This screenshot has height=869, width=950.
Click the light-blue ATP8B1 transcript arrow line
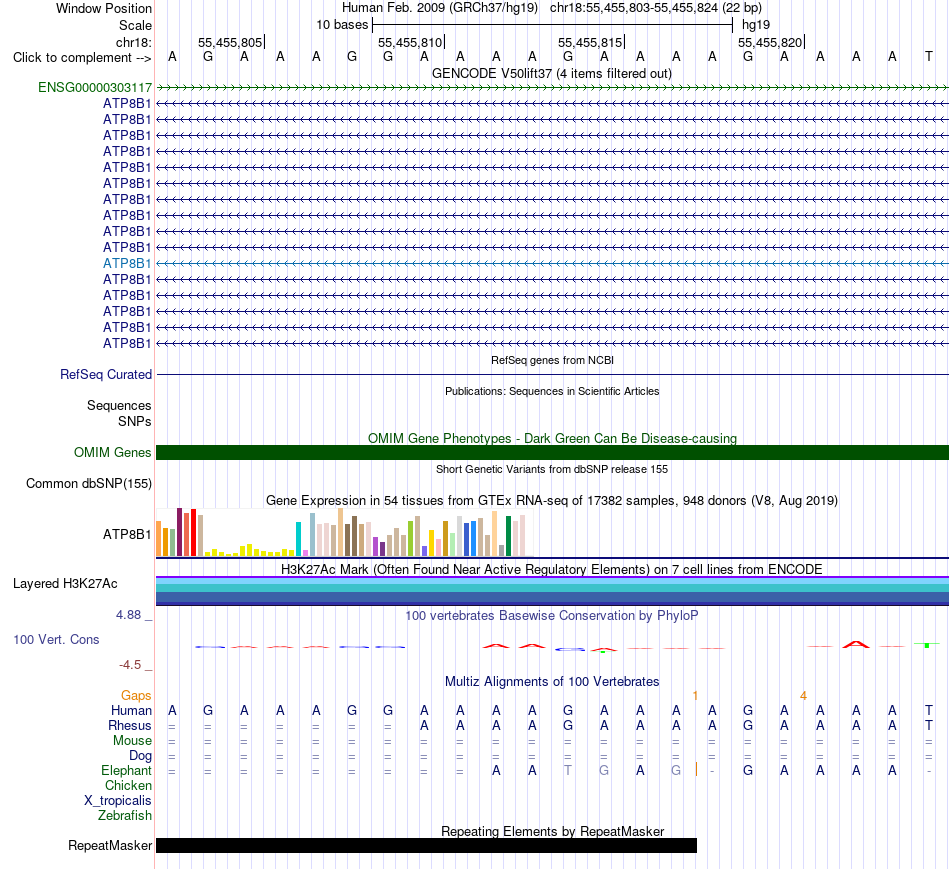point(552,263)
